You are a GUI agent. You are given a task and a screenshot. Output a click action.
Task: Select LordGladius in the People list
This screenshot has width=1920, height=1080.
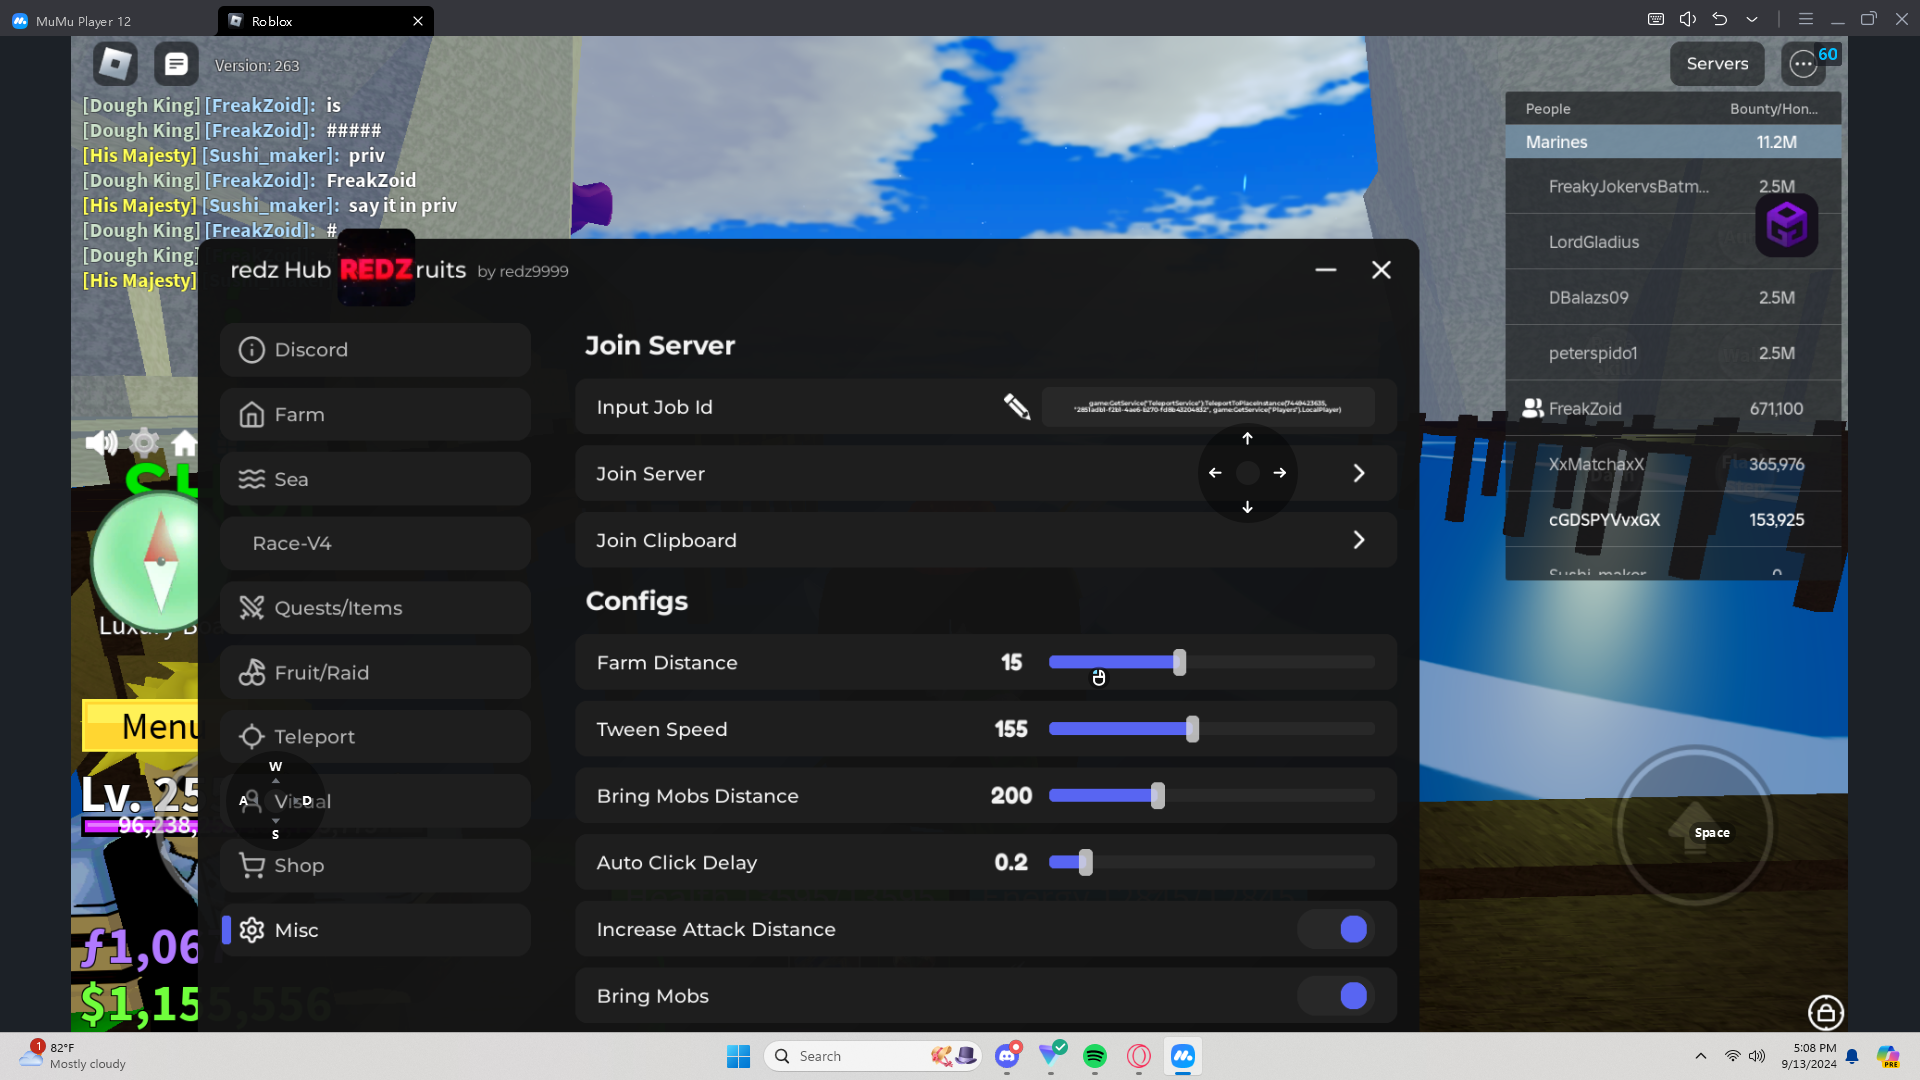(x=1674, y=242)
